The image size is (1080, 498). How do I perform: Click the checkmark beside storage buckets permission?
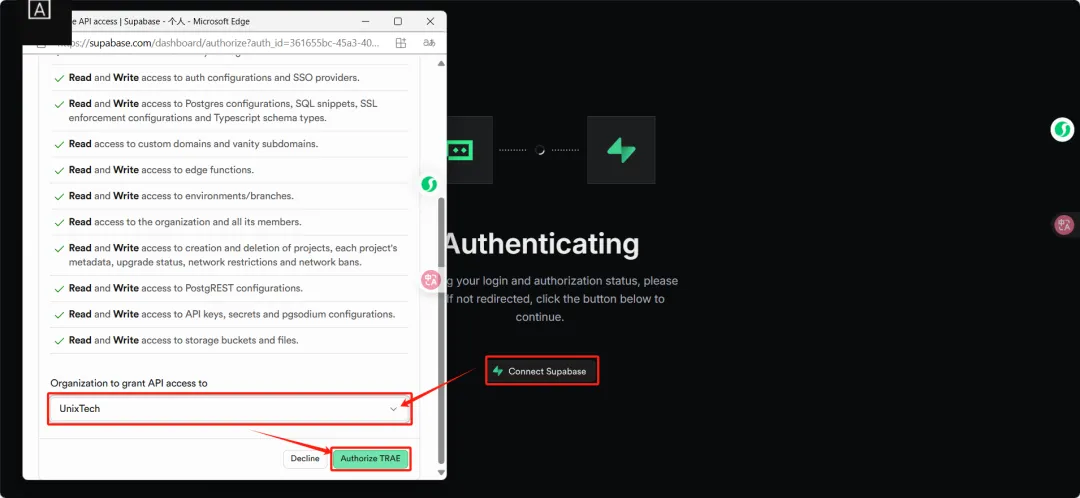(x=59, y=341)
